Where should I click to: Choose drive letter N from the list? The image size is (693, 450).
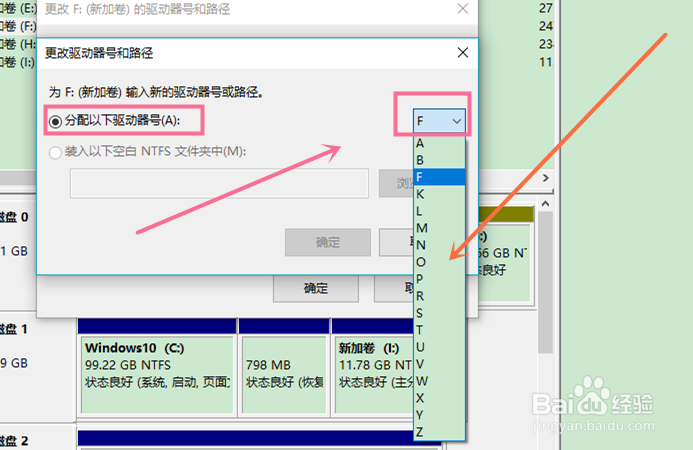point(439,245)
